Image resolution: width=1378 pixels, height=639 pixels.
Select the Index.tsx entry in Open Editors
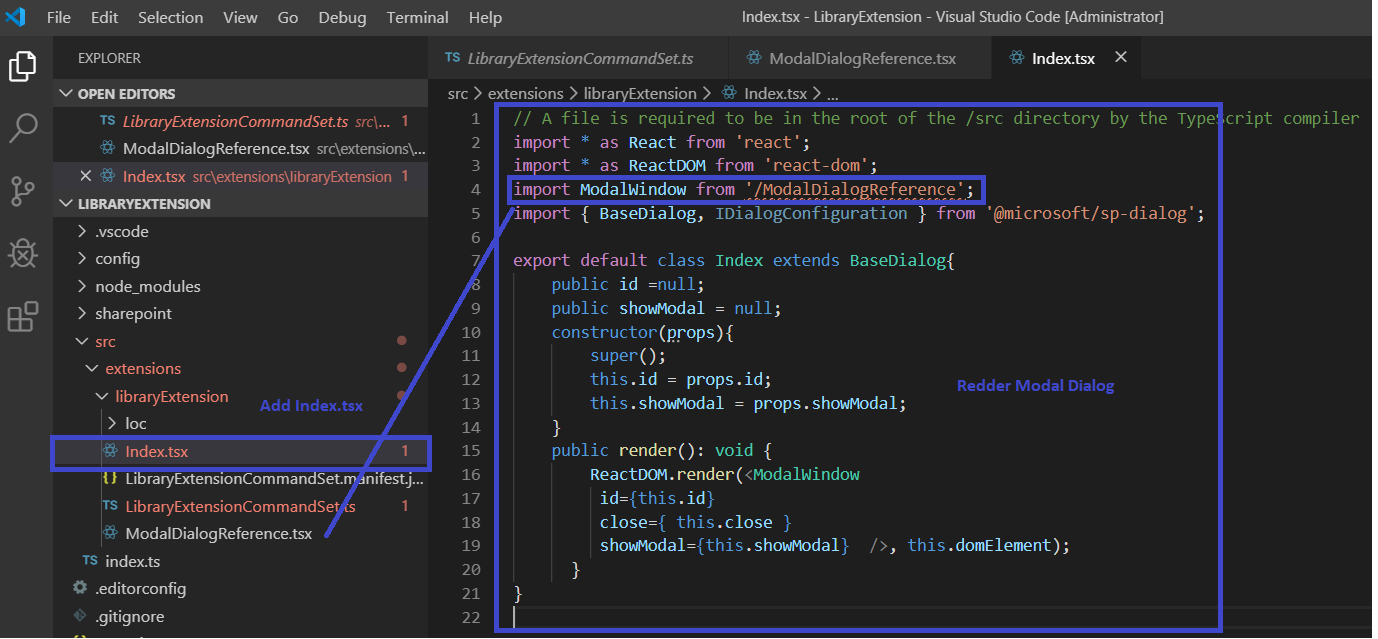tap(240, 176)
